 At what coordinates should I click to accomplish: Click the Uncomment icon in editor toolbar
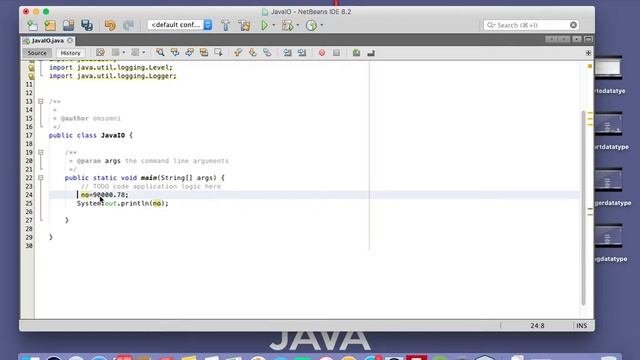click(x=371, y=53)
